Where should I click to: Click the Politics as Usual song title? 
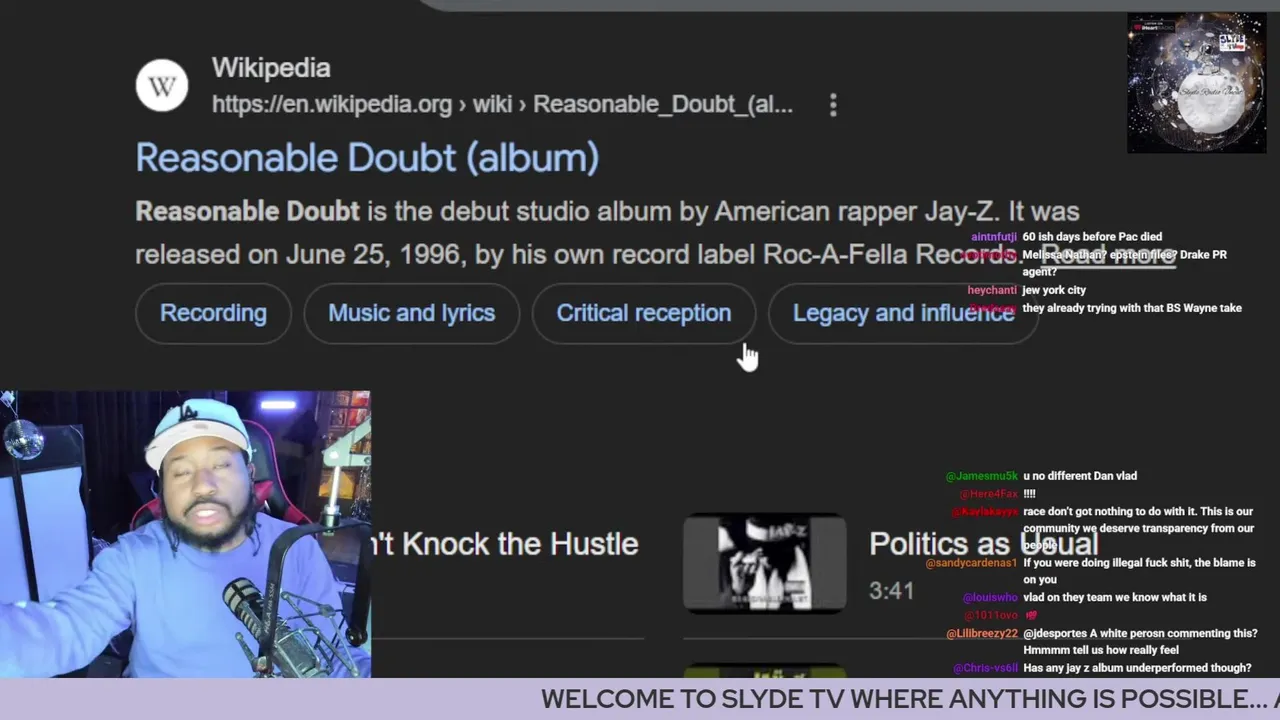[x=983, y=544]
